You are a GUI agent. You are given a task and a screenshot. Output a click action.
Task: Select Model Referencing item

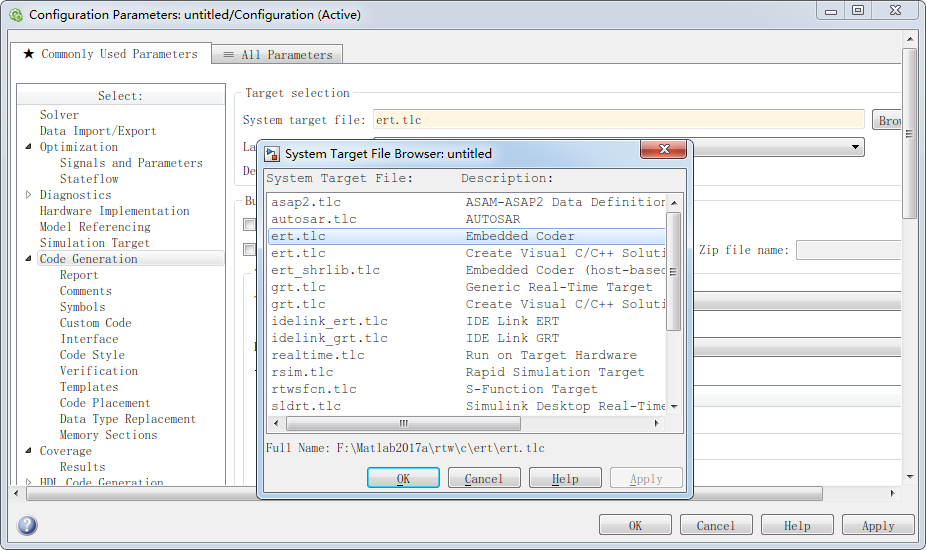click(95, 226)
